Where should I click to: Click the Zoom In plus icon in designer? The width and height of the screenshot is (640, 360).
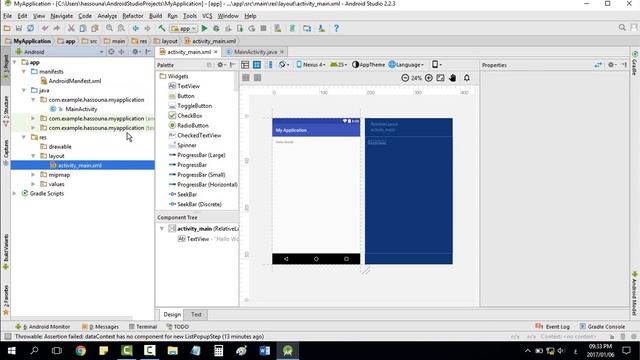tap(429, 78)
